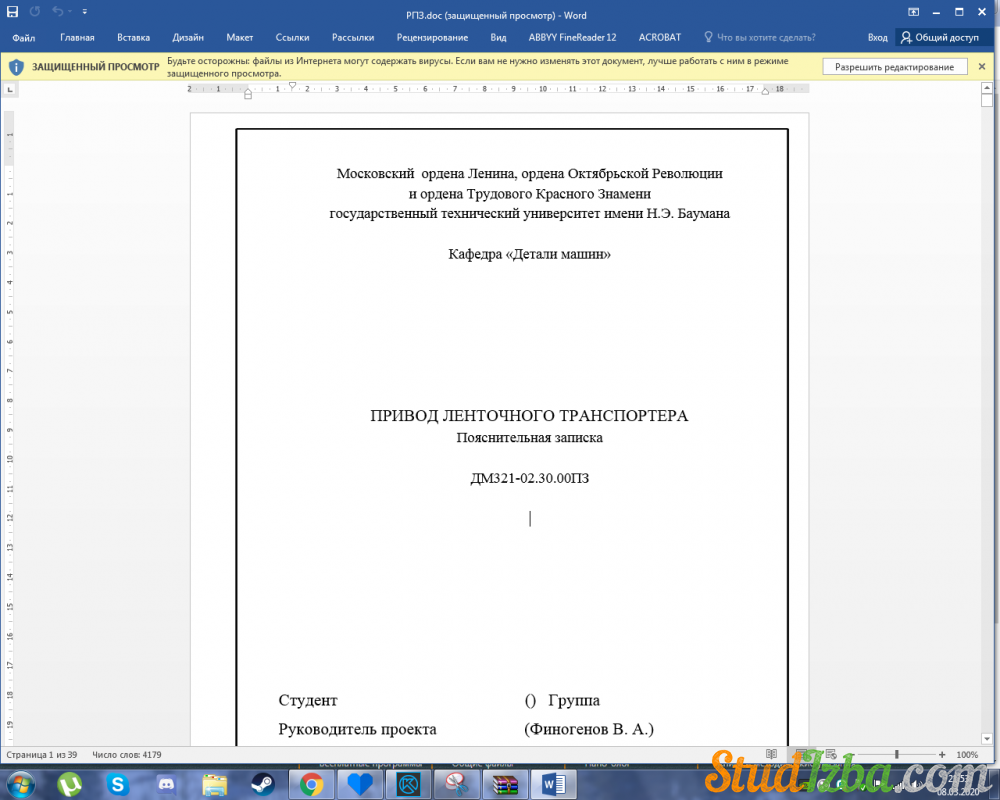Viewport: 1000px width, 800px height.
Task: Open the Quick Access Toolbar customize arrow
Action: (x=84, y=13)
